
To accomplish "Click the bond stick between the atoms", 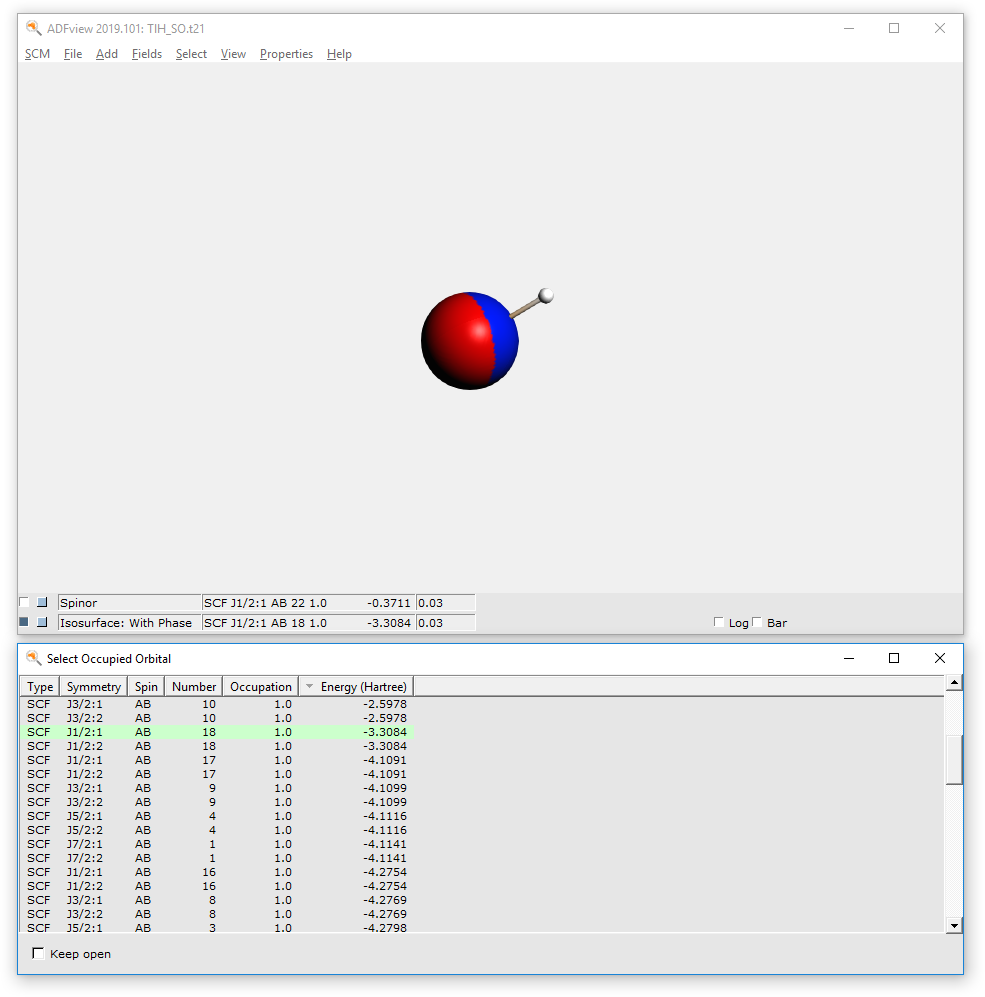I will [x=525, y=307].
